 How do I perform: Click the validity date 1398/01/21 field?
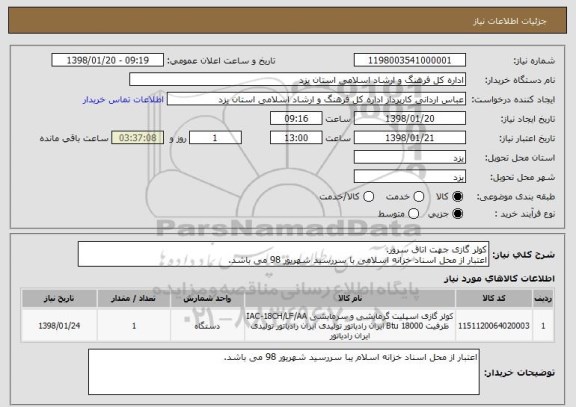click(410, 138)
